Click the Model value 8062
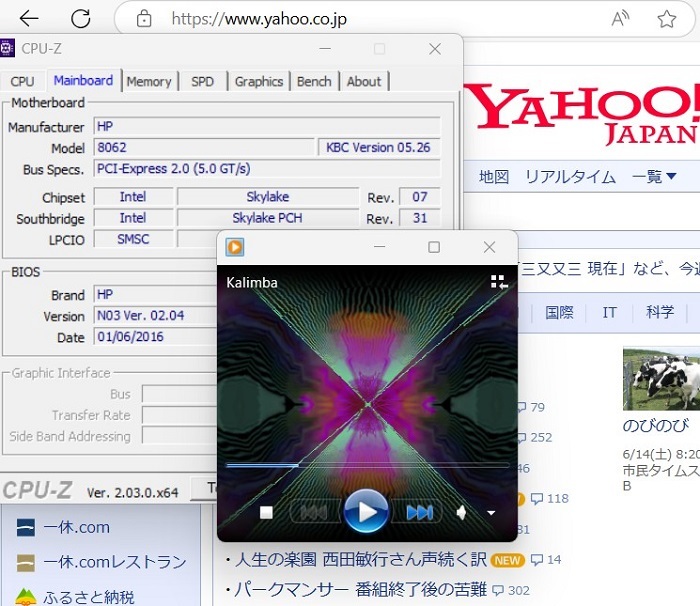This screenshot has height=606, width=700. tap(204, 147)
